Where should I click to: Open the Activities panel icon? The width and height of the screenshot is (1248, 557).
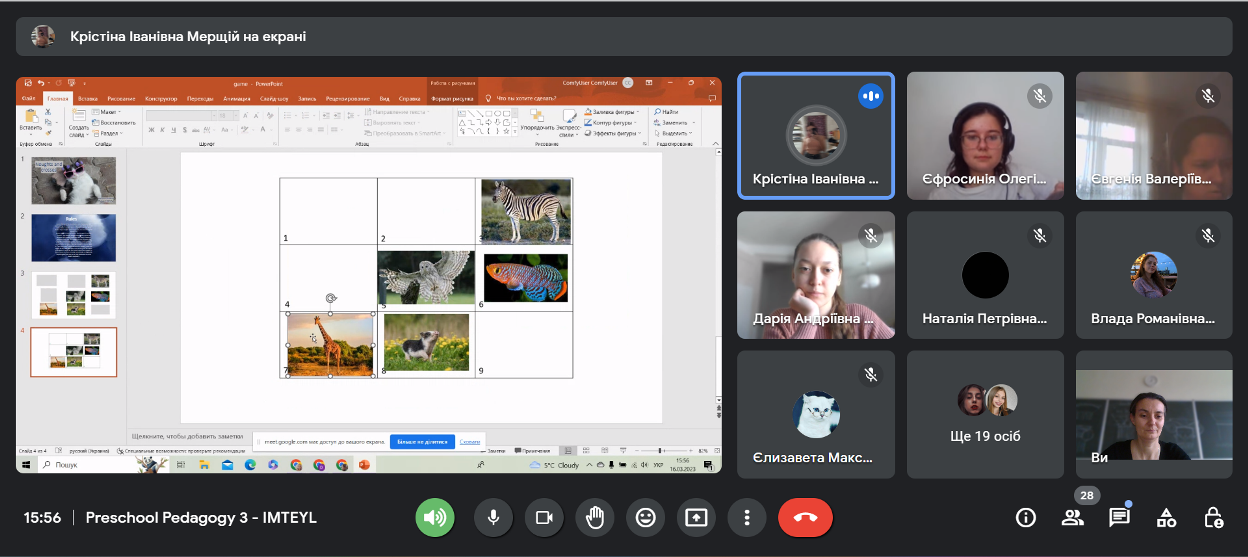[x=1166, y=517]
